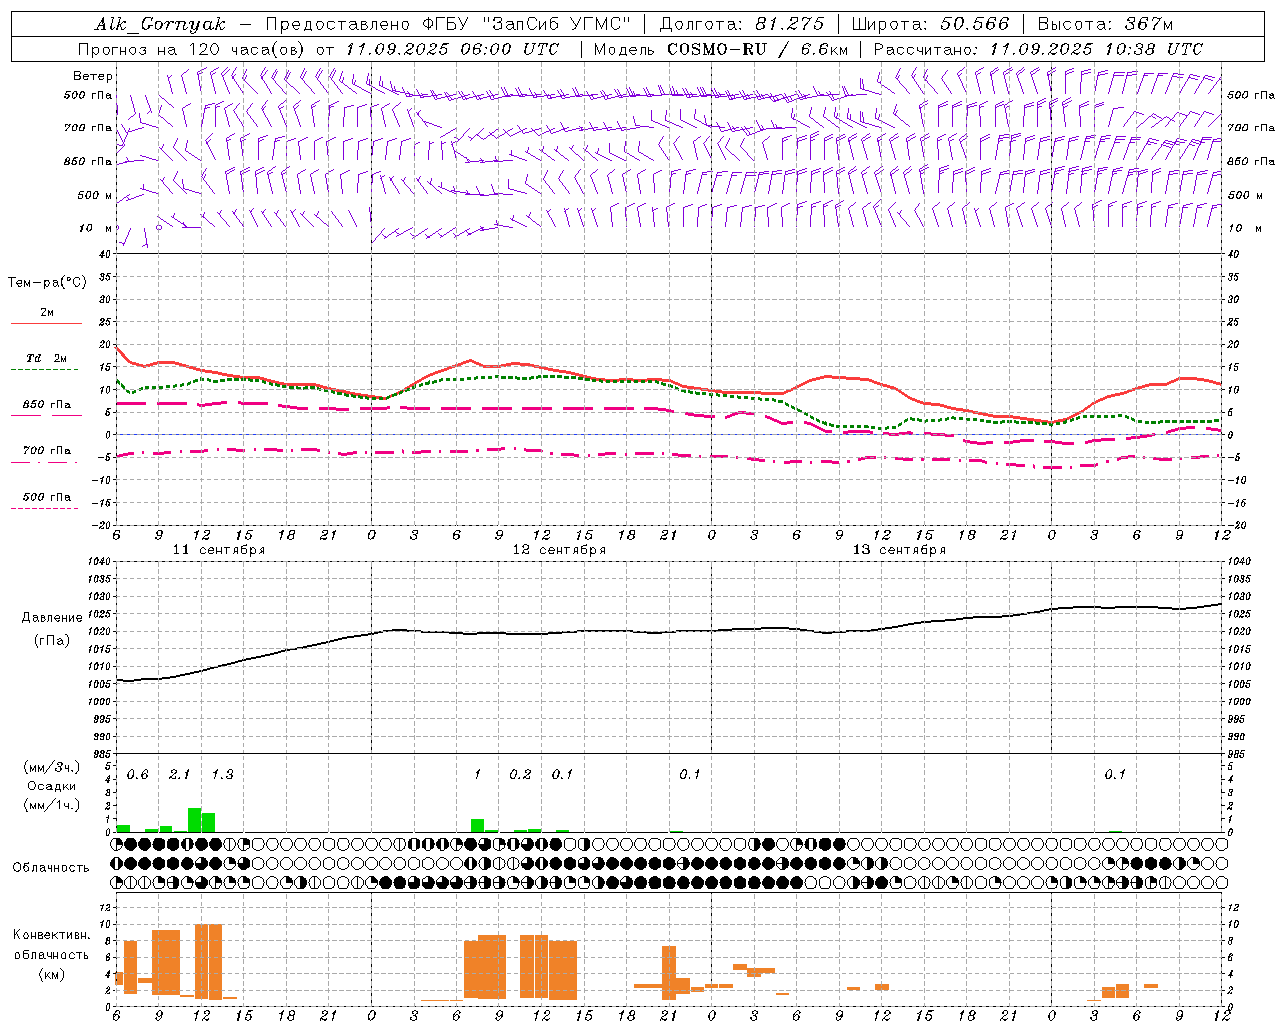Click the 850 гПа entry in temperature legend

[x=47, y=405]
